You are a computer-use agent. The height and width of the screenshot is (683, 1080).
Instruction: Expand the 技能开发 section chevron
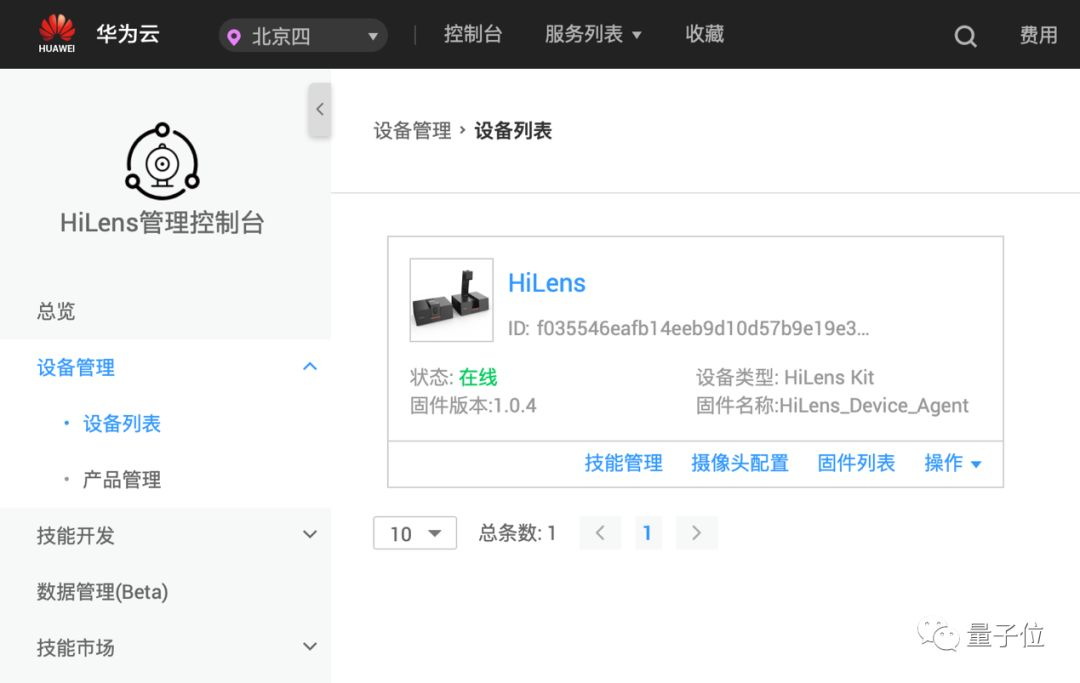[310, 534]
